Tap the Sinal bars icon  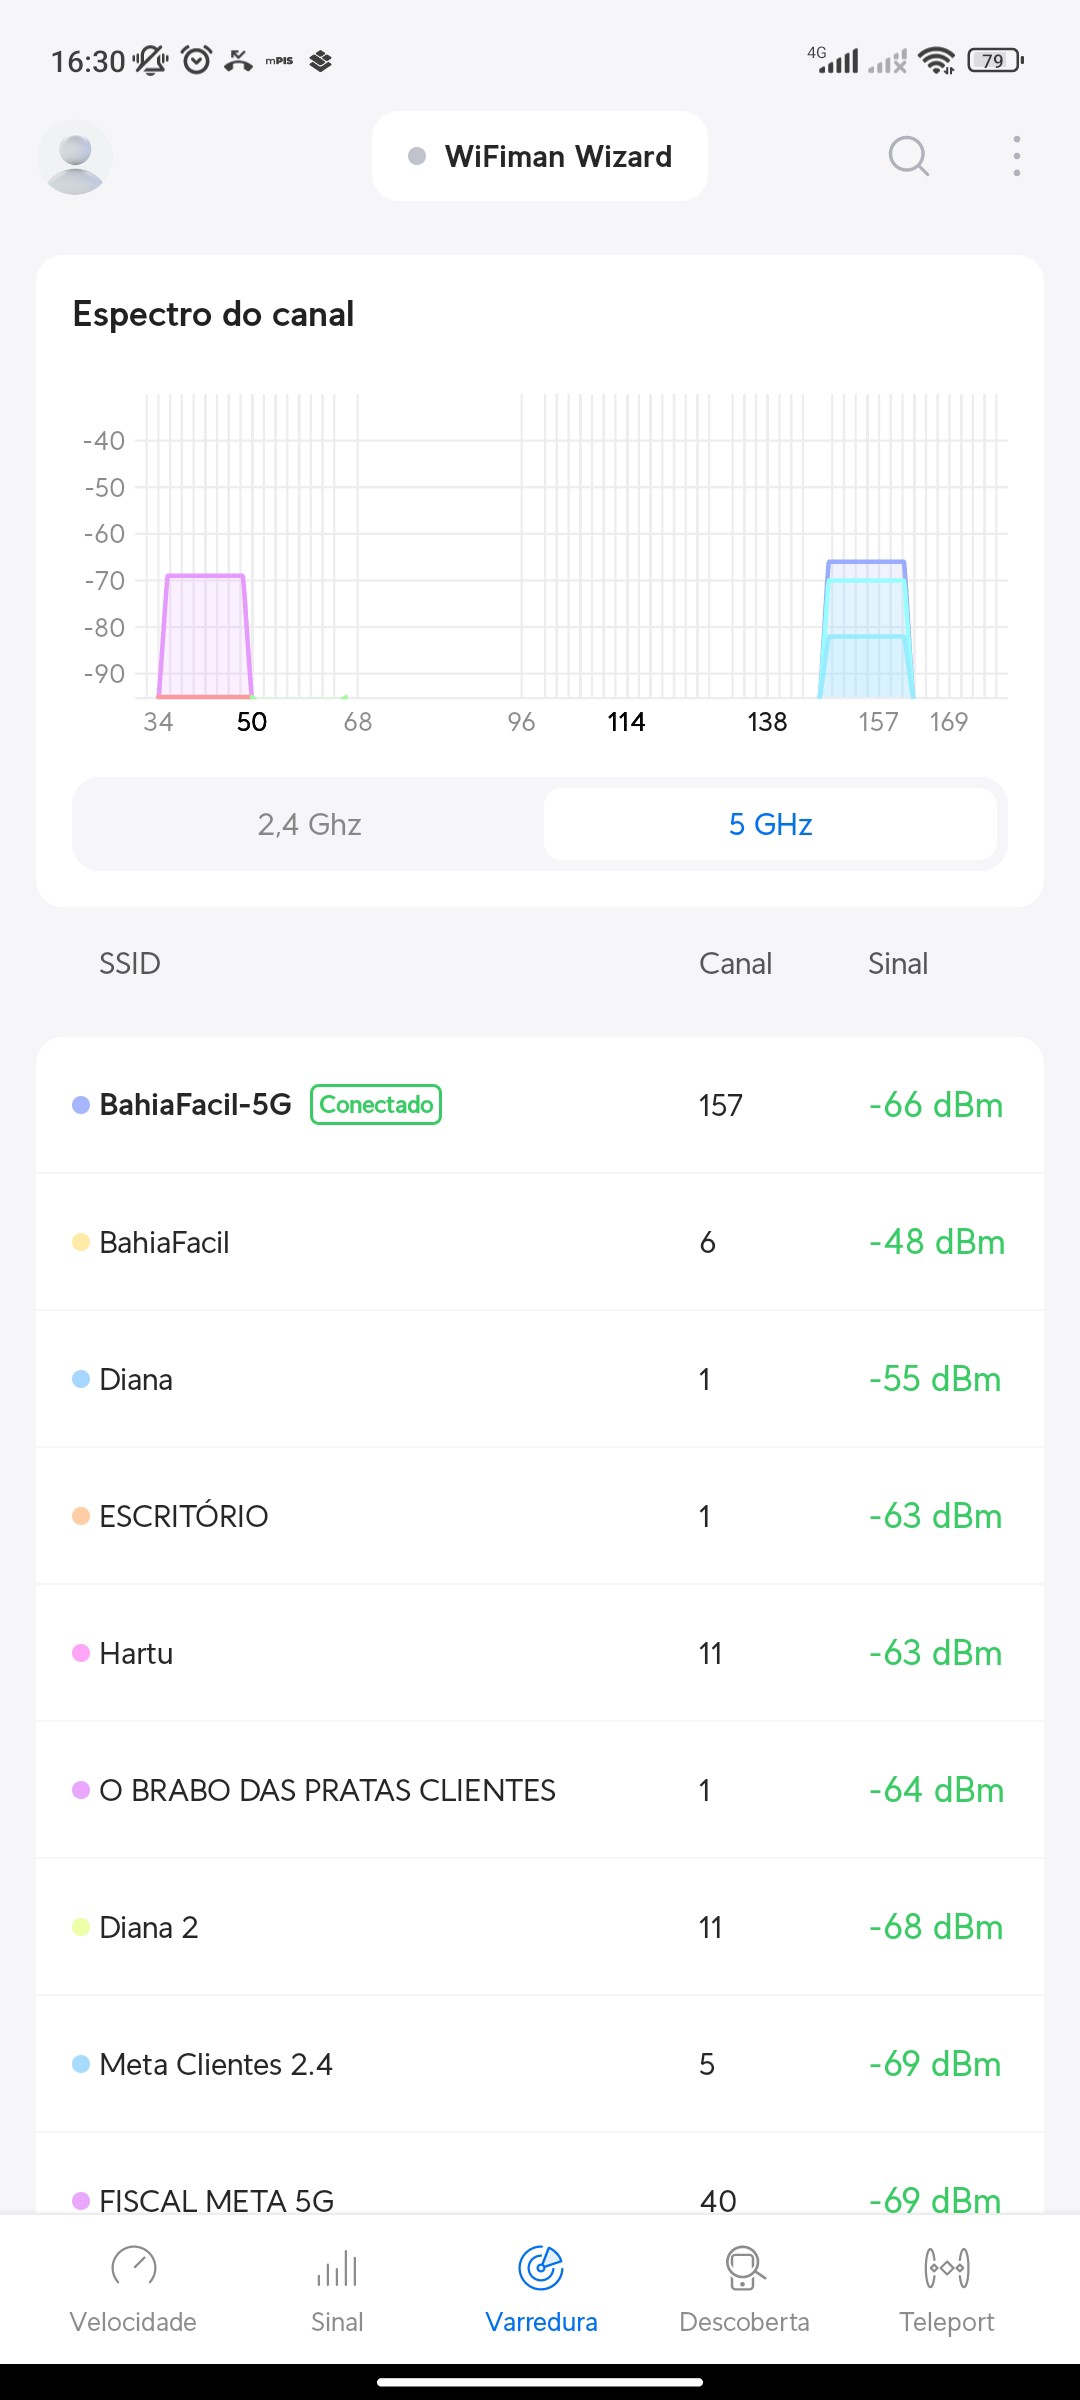[x=337, y=2267]
